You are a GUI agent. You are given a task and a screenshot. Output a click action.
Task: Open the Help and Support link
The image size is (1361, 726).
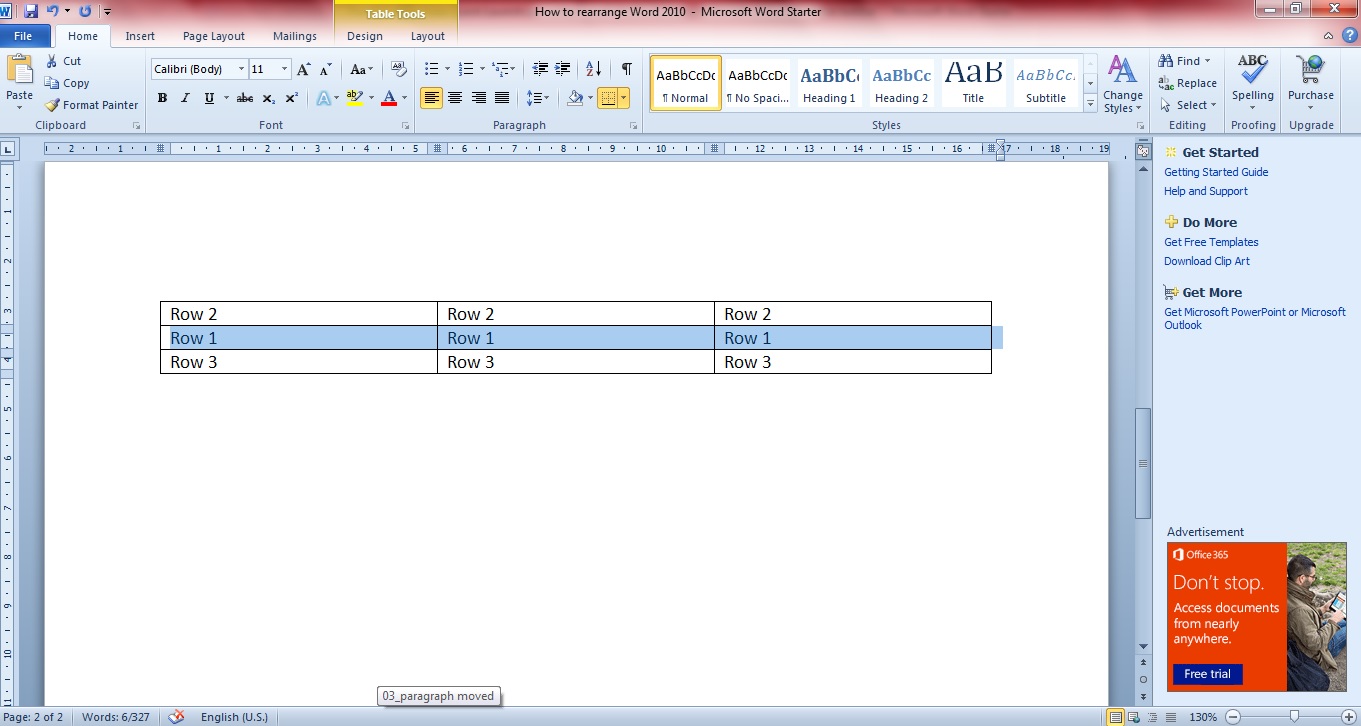point(1206,191)
